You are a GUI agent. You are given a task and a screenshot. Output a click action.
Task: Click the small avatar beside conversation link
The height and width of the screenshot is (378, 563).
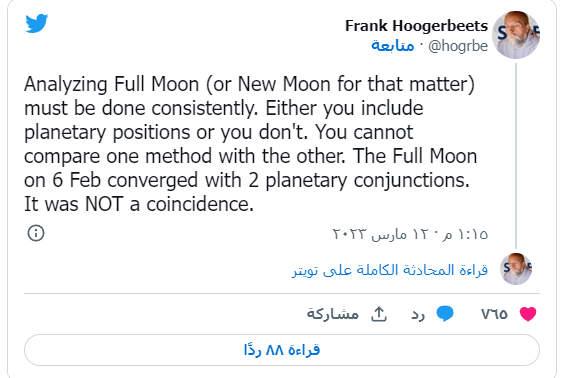point(516,269)
